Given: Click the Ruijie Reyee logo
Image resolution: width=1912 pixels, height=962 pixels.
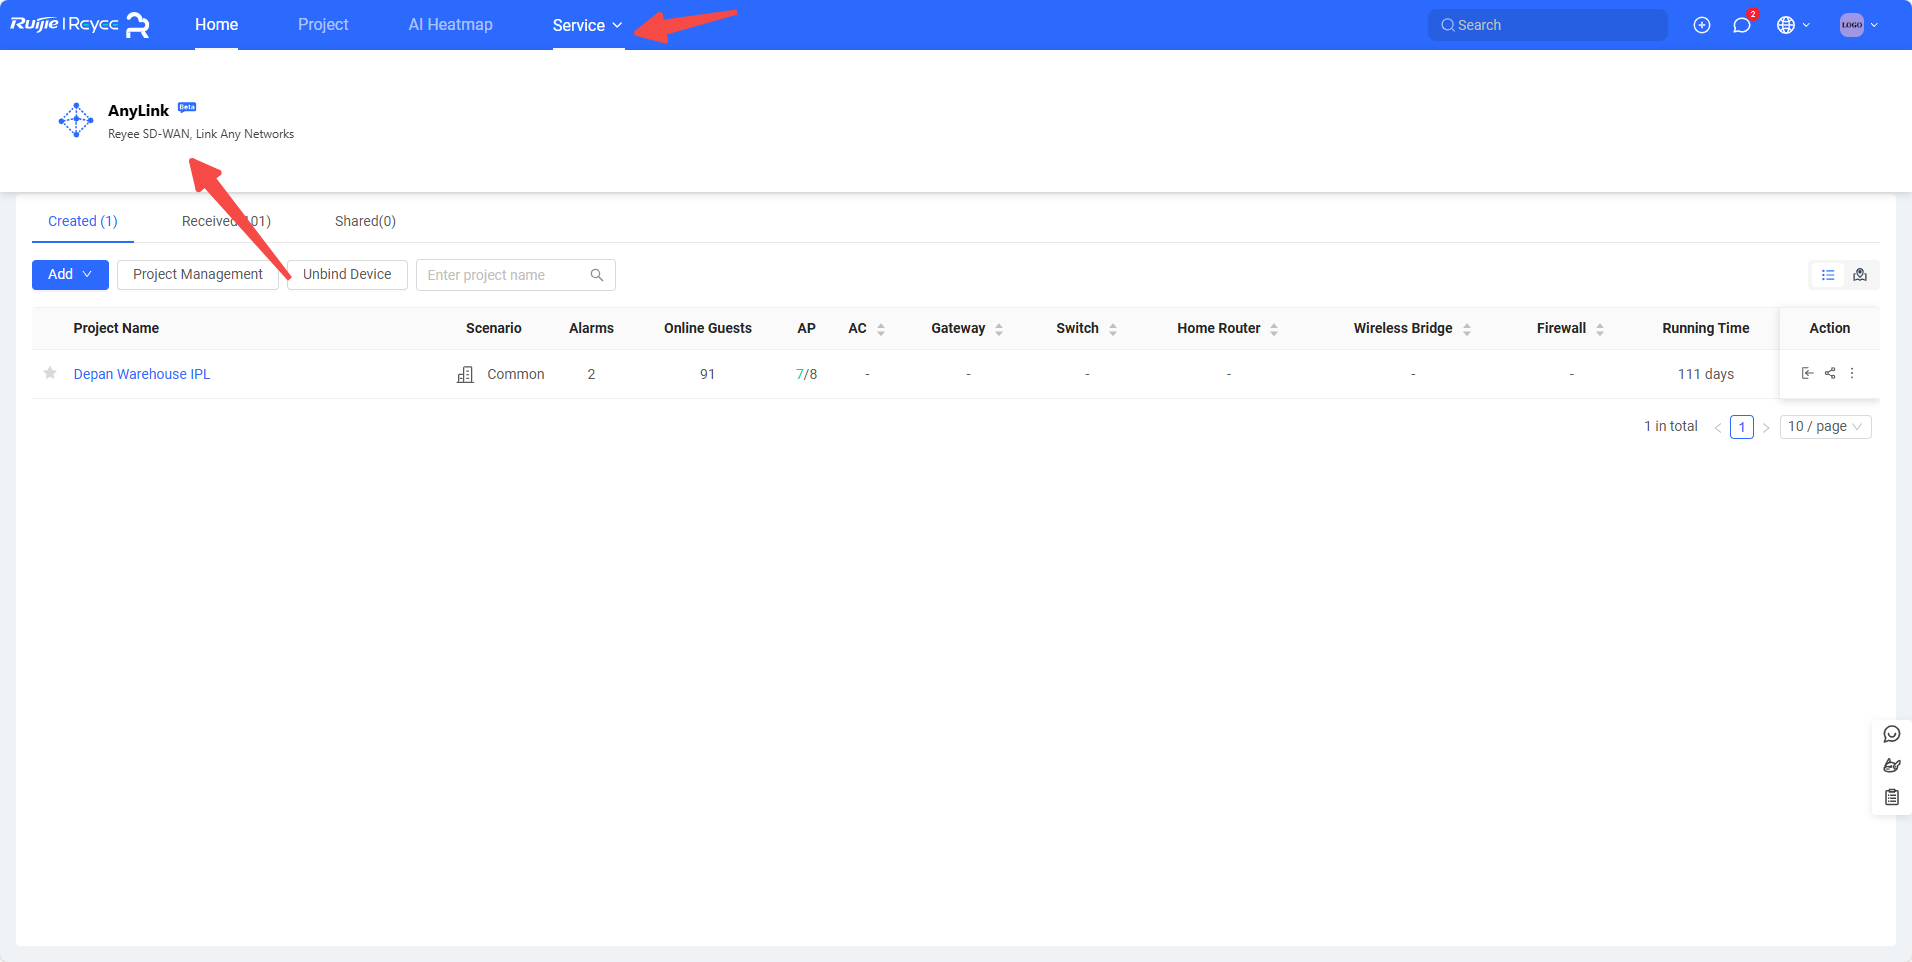Looking at the screenshot, I should click(80, 25).
